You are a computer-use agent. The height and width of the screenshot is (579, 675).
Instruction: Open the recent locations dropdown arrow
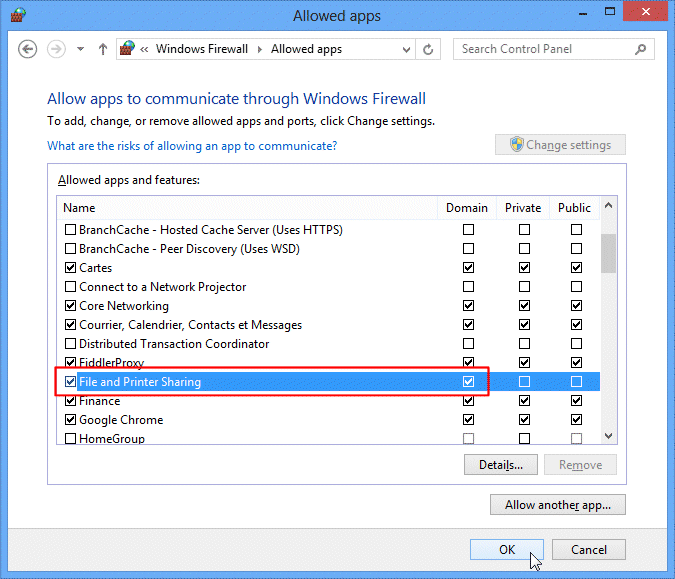tap(81, 49)
